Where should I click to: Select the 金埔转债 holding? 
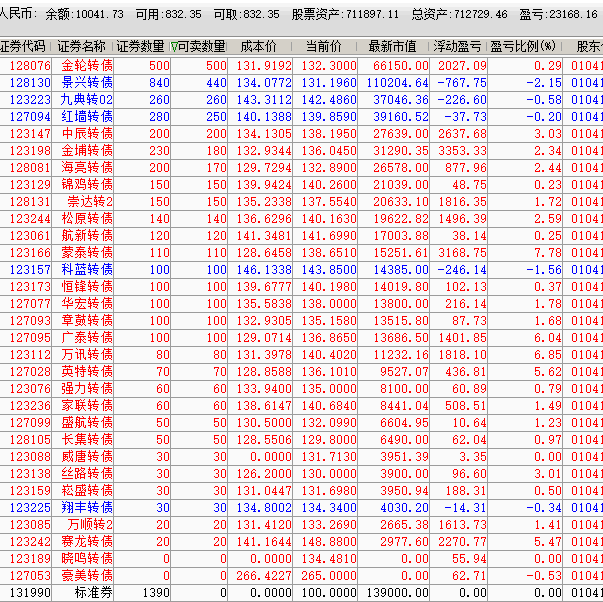coord(87,151)
